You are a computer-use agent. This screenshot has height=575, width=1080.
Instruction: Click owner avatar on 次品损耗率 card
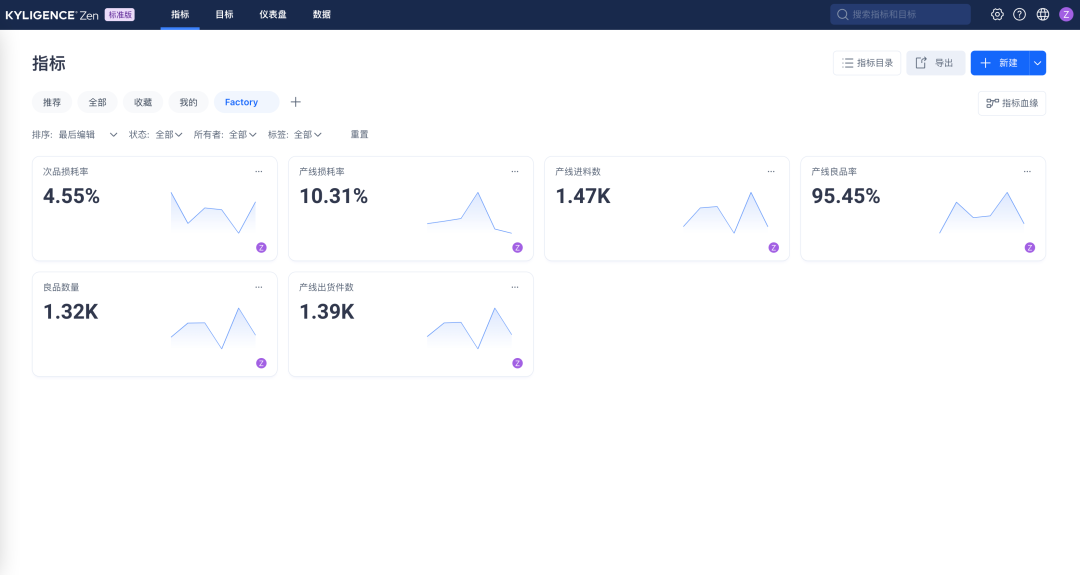coord(261,248)
